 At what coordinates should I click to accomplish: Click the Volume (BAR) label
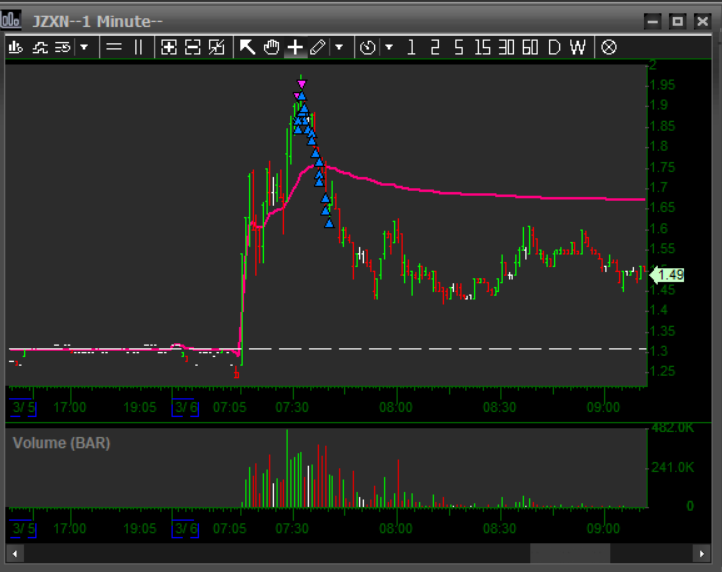pyautogui.click(x=61, y=443)
